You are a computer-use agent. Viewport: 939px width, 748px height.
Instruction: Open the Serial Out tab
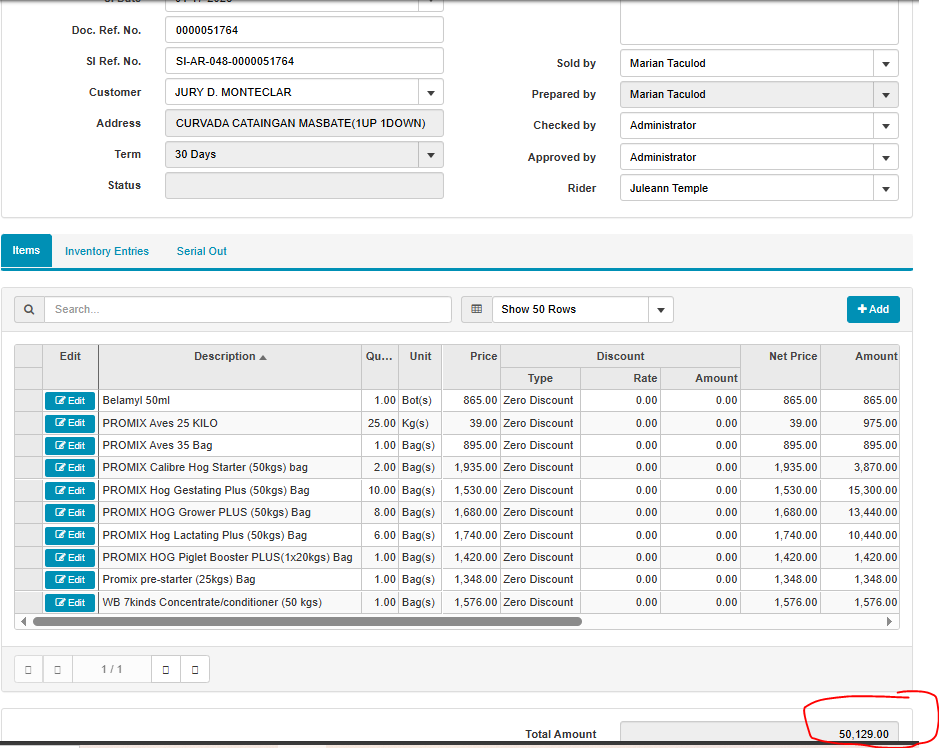pos(201,252)
